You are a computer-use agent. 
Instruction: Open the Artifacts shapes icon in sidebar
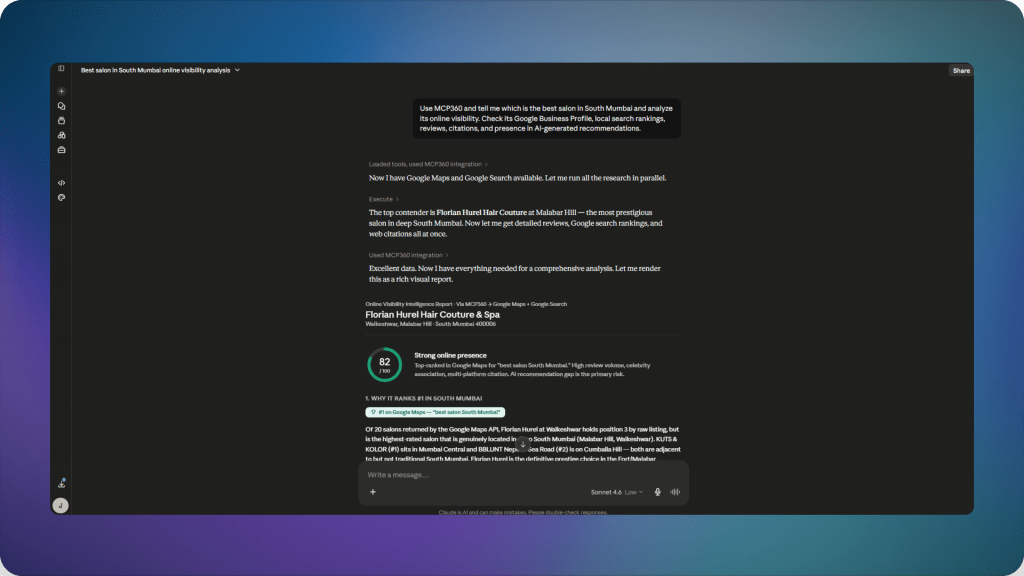[x=61, y=135]
